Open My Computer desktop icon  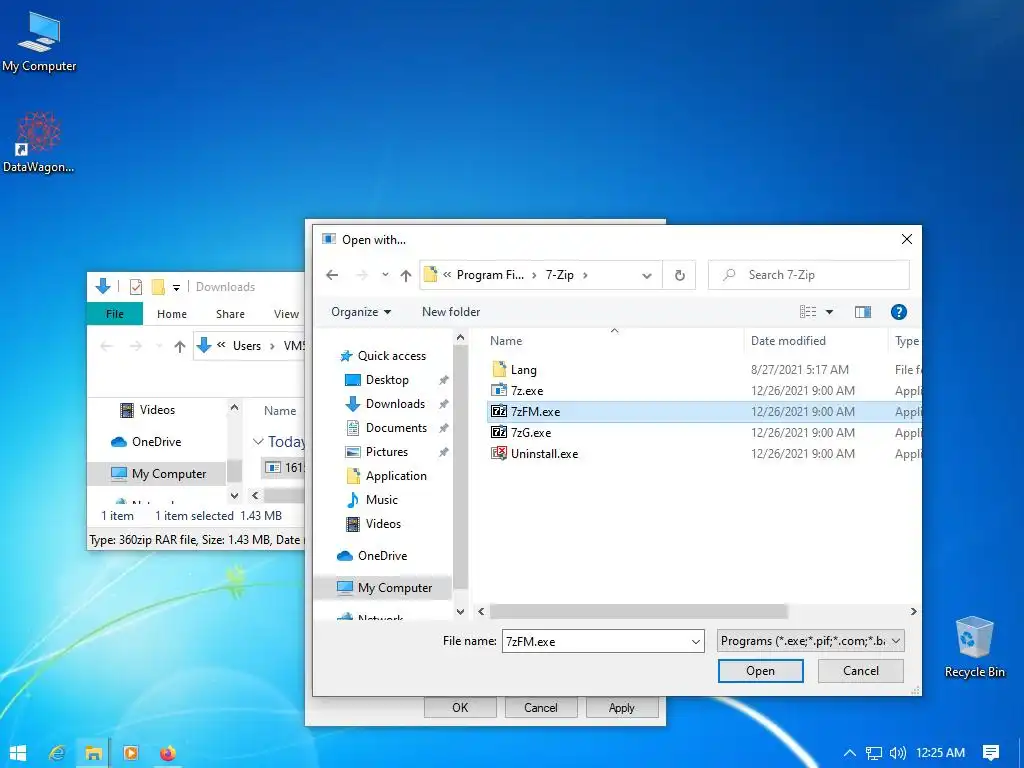(x=39, y=42)
